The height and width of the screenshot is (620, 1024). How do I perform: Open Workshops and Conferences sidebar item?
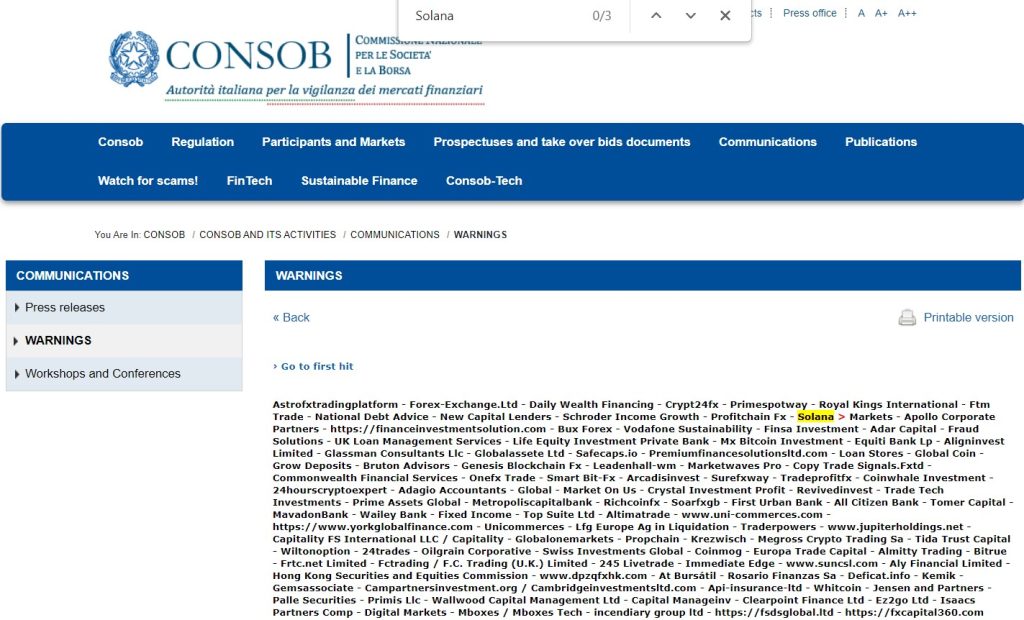(x=103, y=374)
